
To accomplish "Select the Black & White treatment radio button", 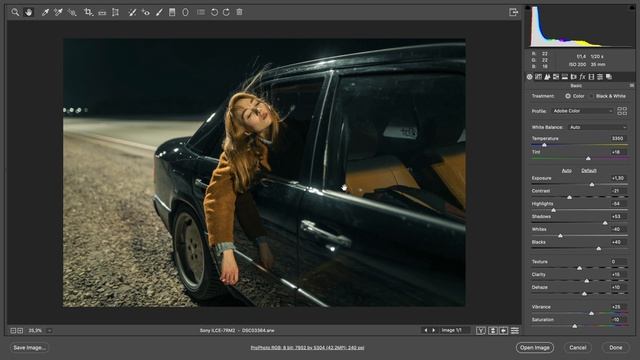I will 591,96.
